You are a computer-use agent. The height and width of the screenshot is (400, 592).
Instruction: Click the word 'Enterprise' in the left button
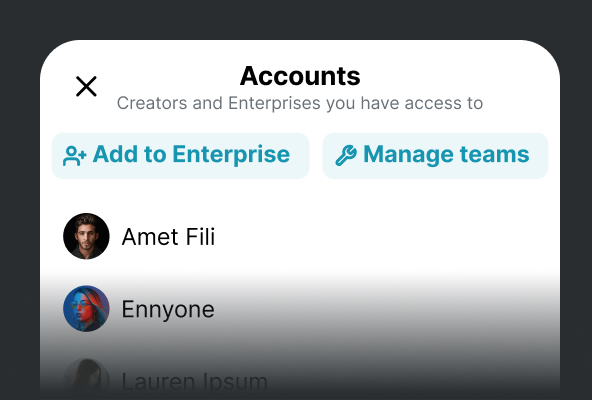tap(231, 155)
